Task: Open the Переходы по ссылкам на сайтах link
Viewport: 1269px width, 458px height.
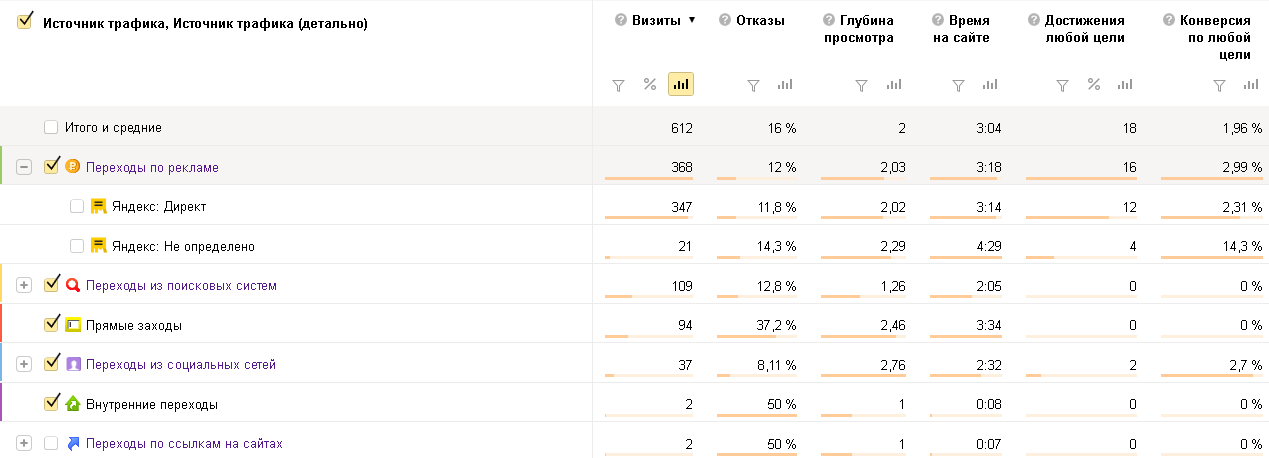Action: click(x=184, y=443)
